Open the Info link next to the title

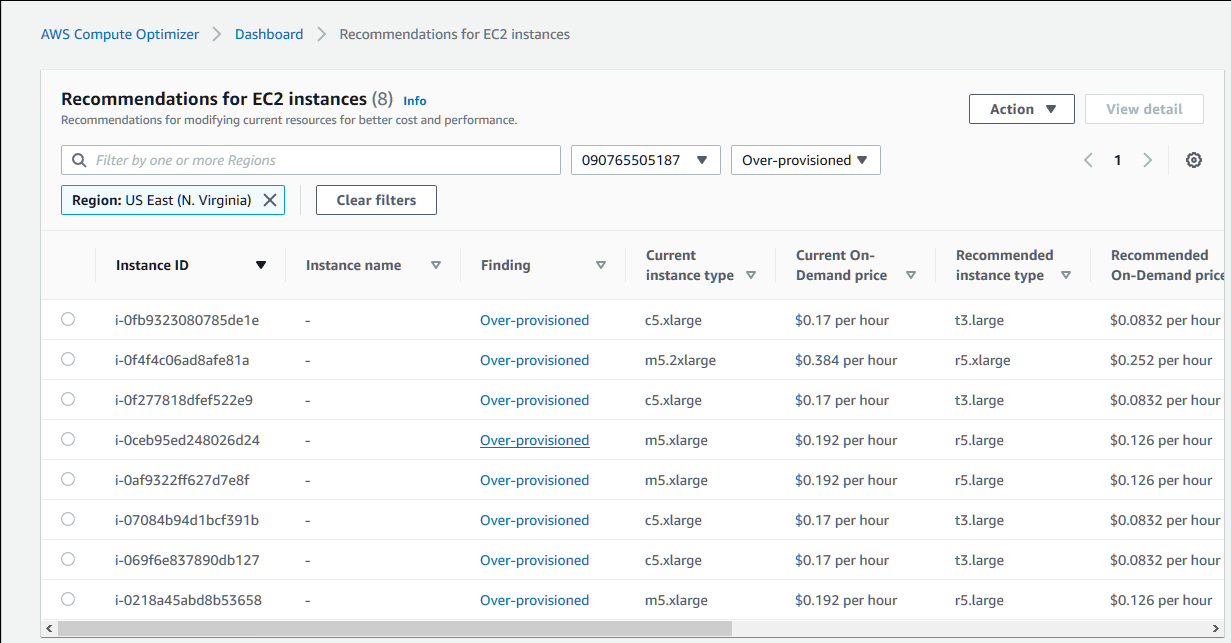pos(415,100)
